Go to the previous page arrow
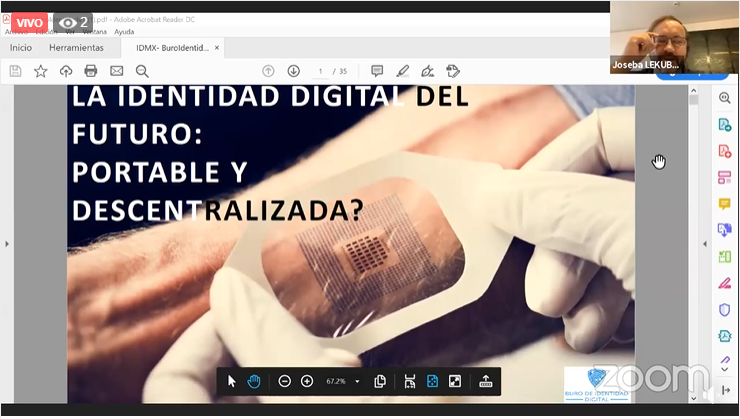740x419 pixels. 268,71
